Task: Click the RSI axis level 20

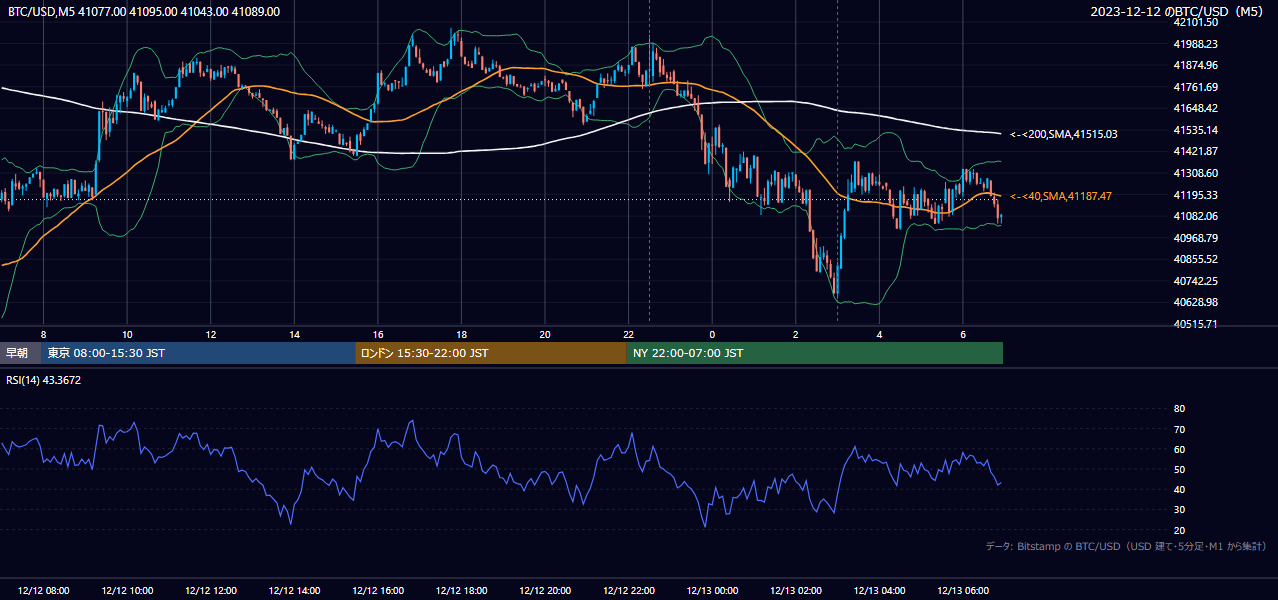Action: [1179, 530]
